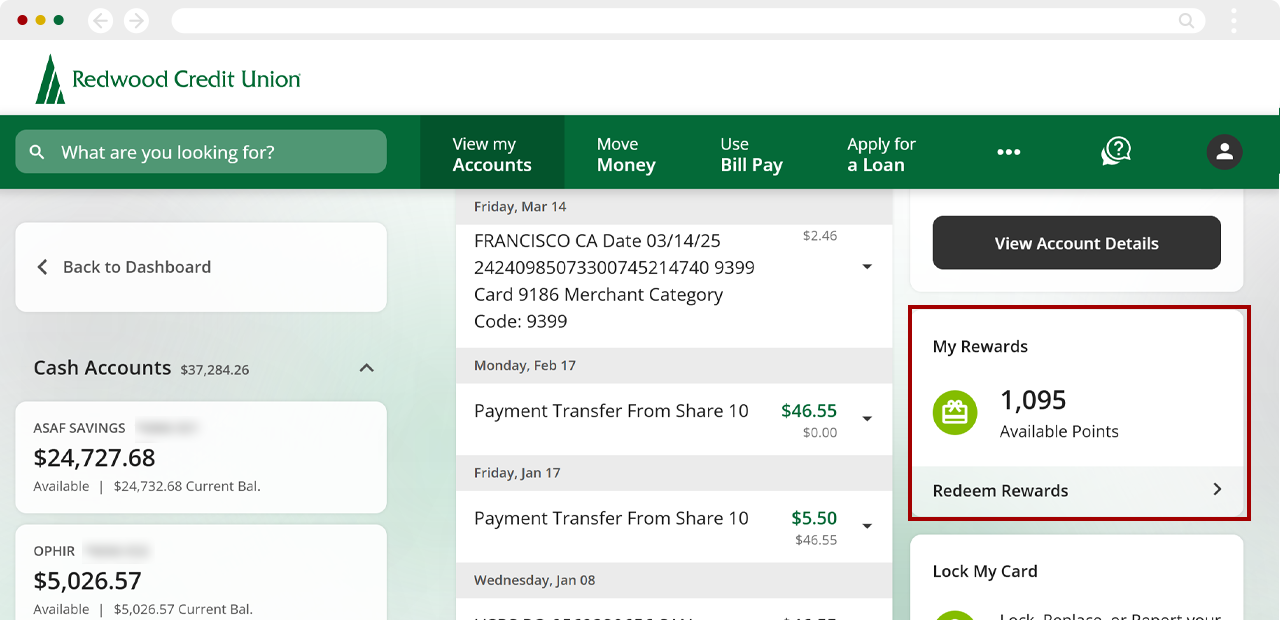
Task: Click the Lock My Card heading
Action: coord(985,572)
